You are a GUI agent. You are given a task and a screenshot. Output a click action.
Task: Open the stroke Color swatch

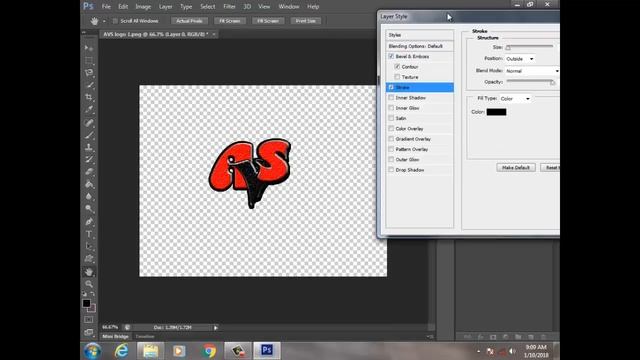496,112
